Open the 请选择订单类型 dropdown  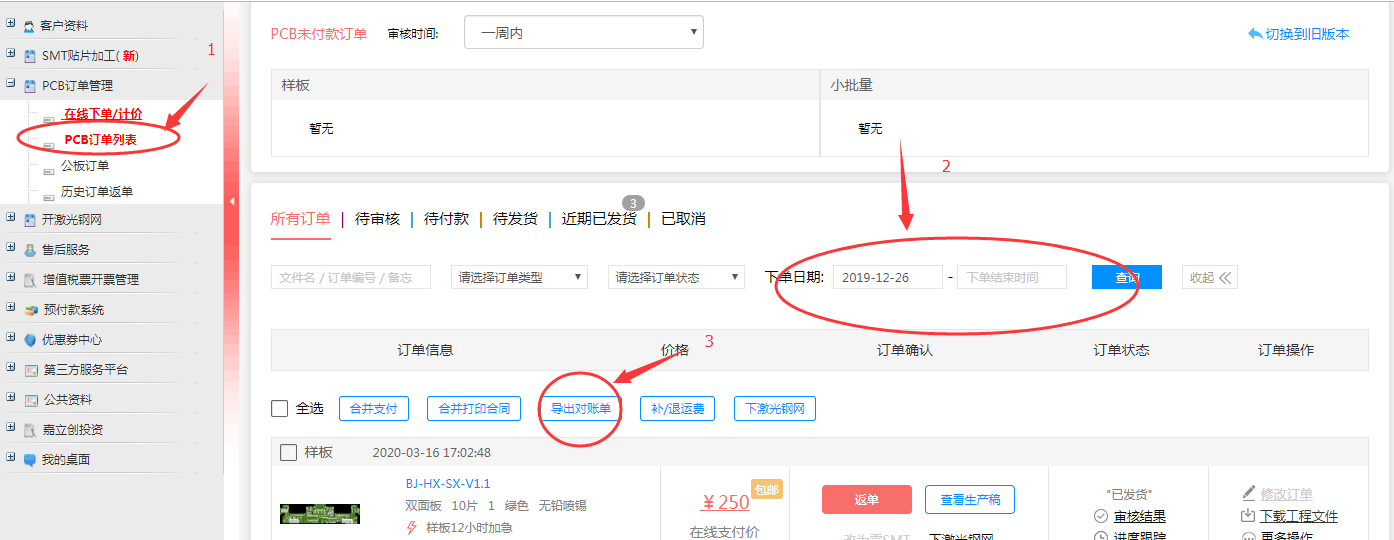[x=519, y=278]
